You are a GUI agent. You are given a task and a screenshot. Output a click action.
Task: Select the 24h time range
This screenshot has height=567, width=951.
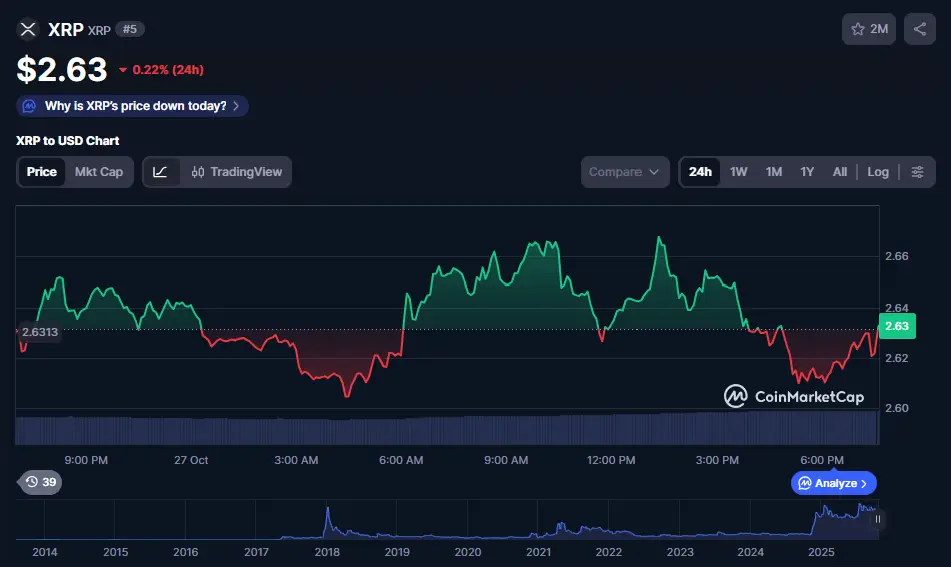tap(700, 172)
